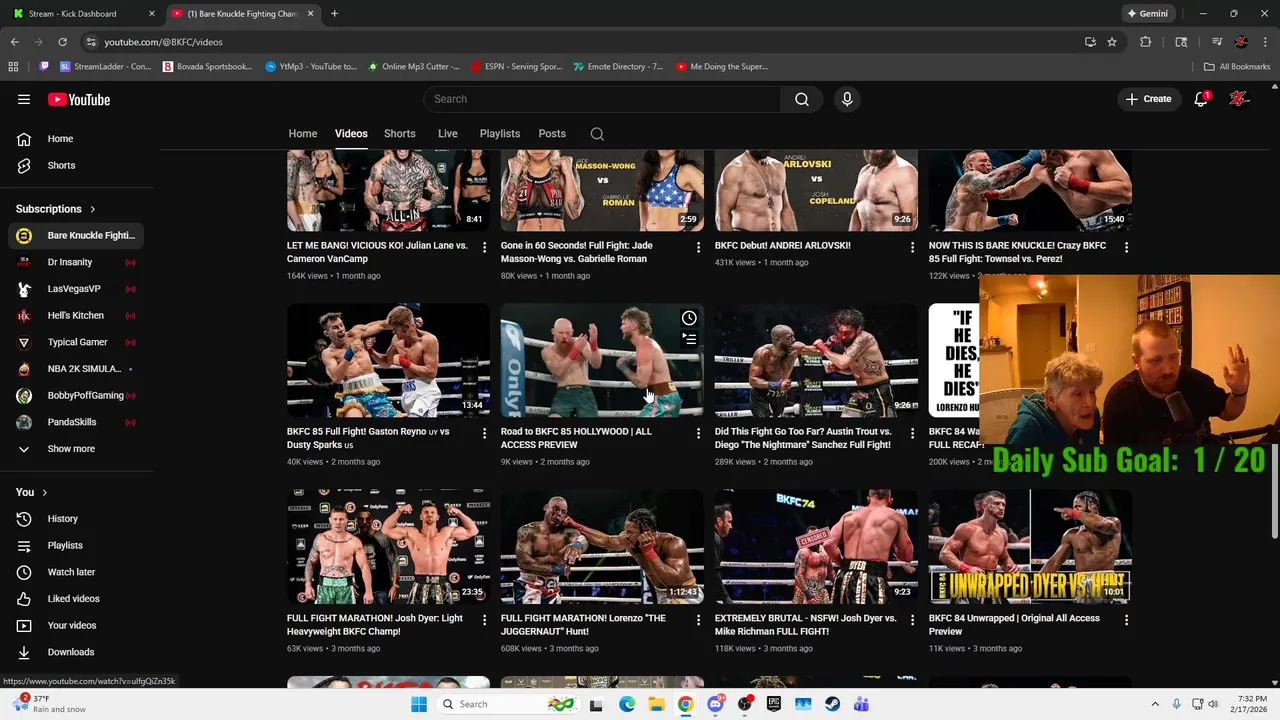Add Road to BKFC 85 to queue

click(x=689, y=340)
